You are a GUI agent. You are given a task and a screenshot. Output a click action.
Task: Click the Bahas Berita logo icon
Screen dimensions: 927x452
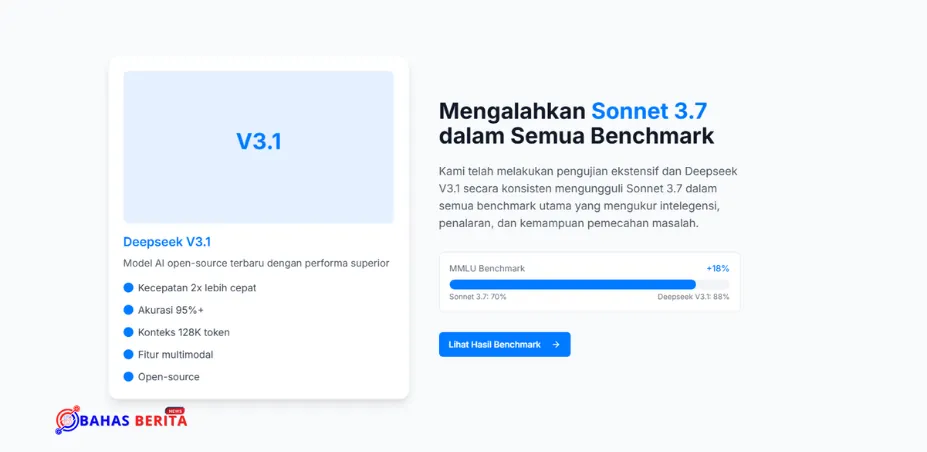(x=67, y=420)
